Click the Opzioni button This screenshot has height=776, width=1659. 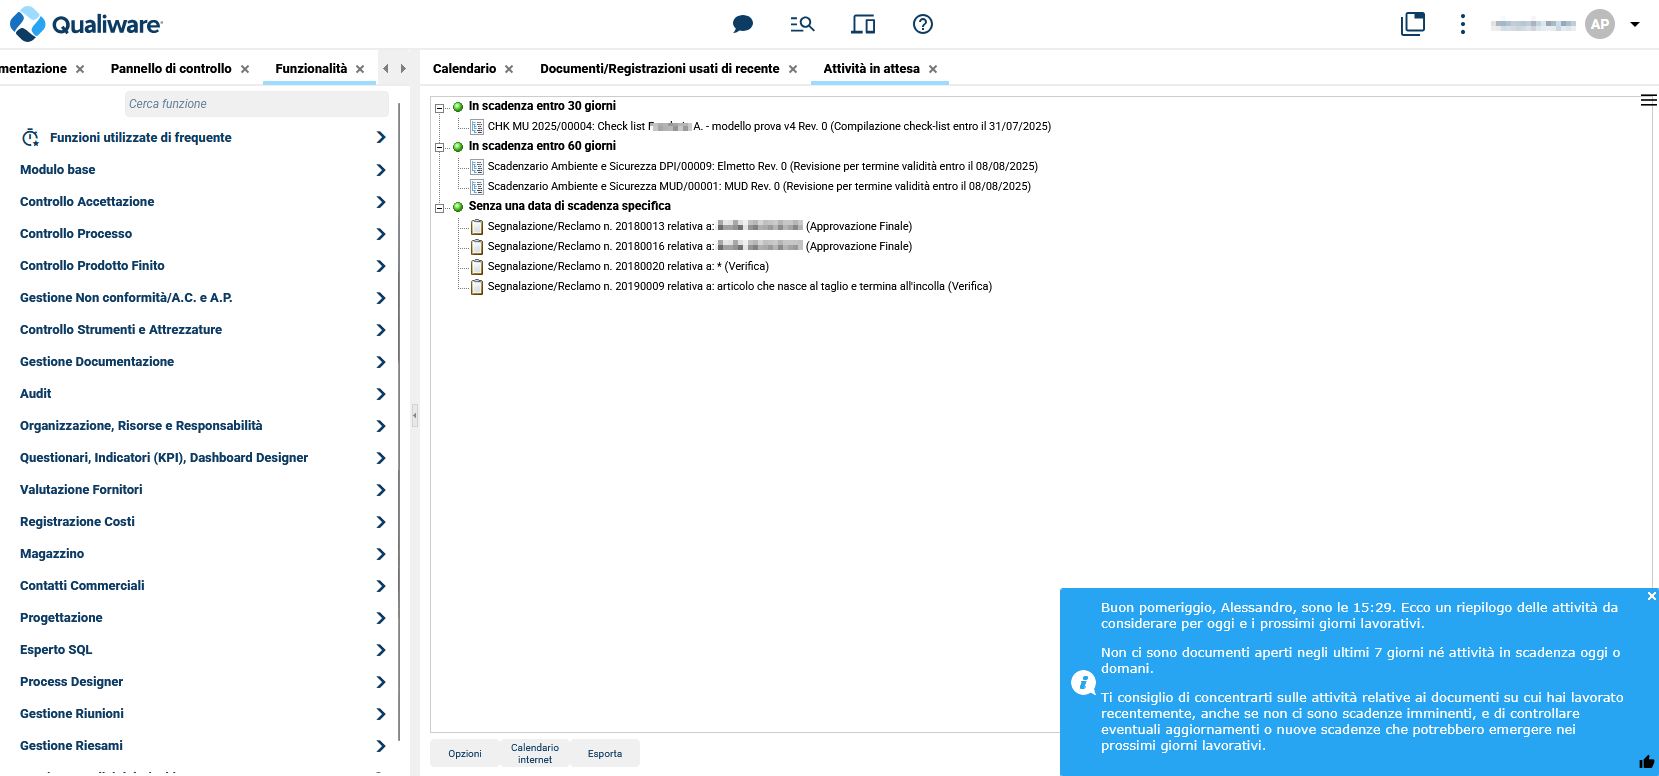pyautogui.click(x=464, y=754)
